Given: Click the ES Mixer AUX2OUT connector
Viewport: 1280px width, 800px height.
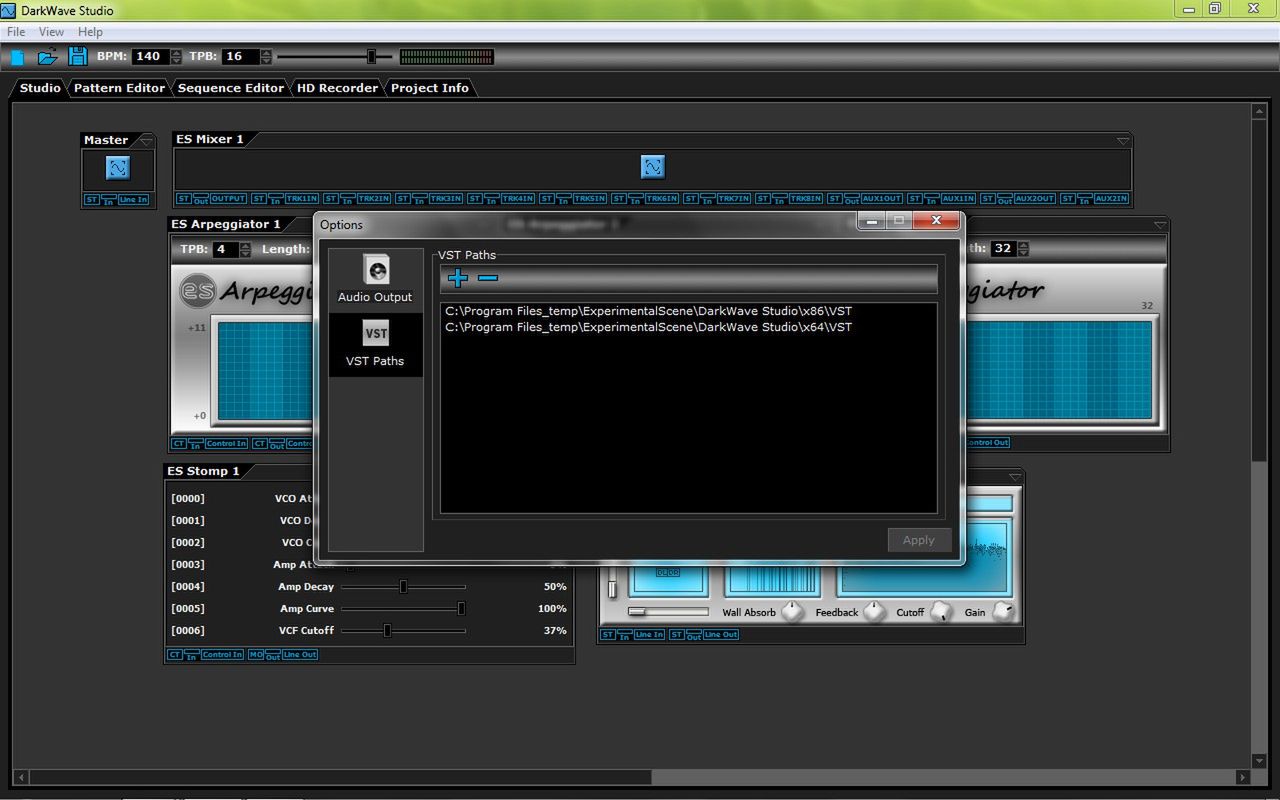Looking at the screenshot, I should pyautogui.click(x=1035, y=199).
